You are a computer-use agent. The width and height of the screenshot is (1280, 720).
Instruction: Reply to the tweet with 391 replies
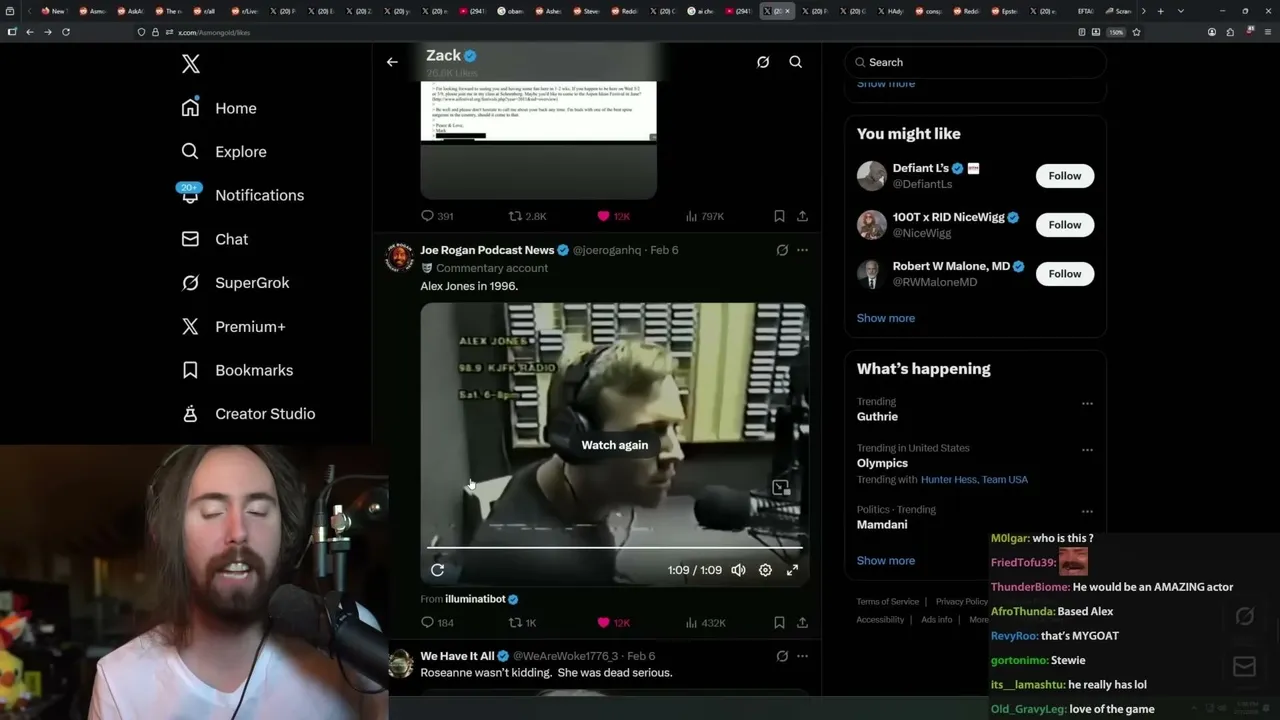click(437, 216)
